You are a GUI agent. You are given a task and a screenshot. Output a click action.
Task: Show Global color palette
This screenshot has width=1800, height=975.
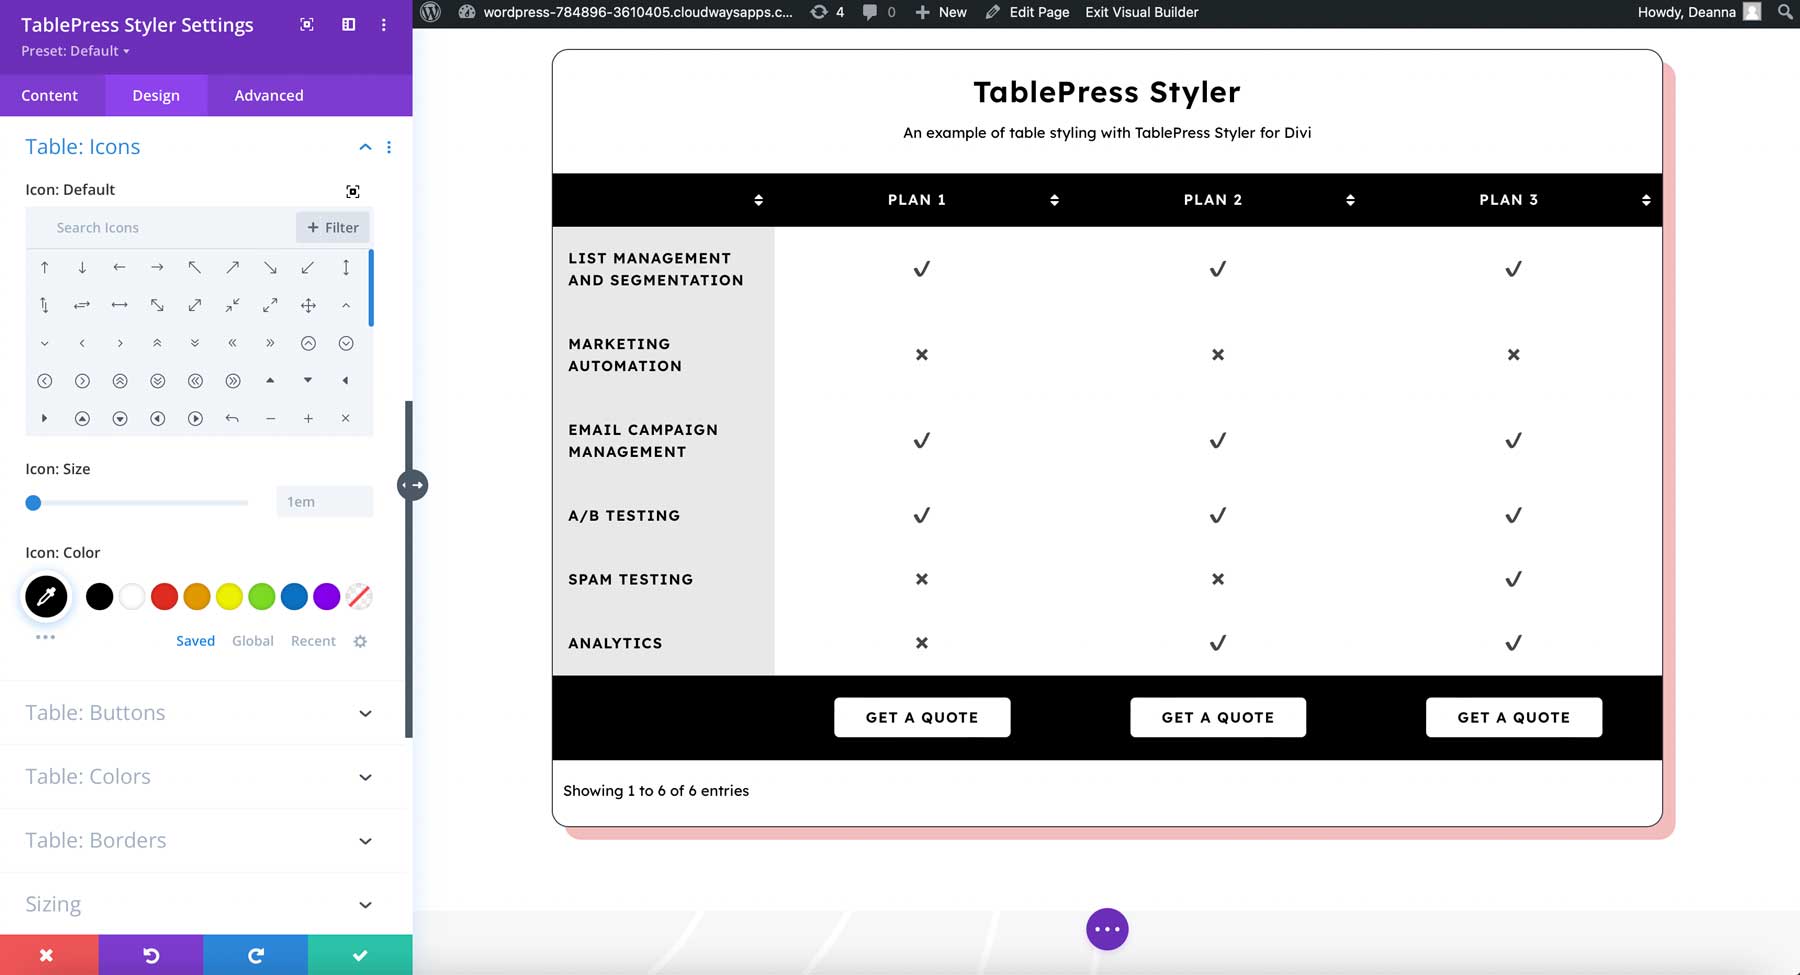tap(253, 641)
